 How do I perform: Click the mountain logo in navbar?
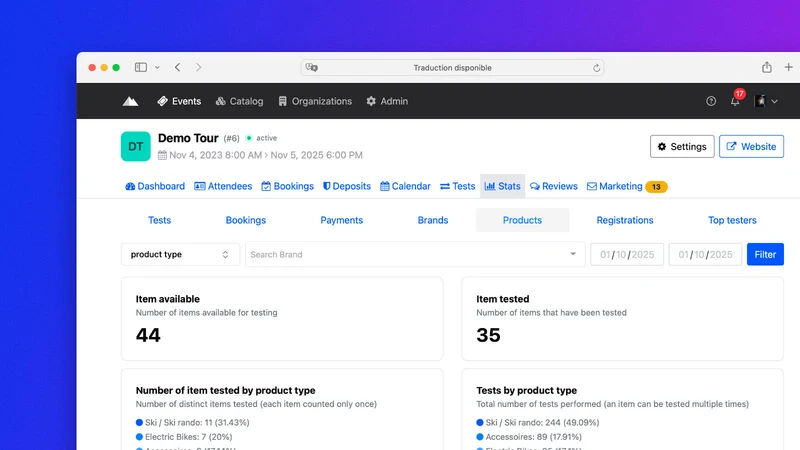[130, 101]
